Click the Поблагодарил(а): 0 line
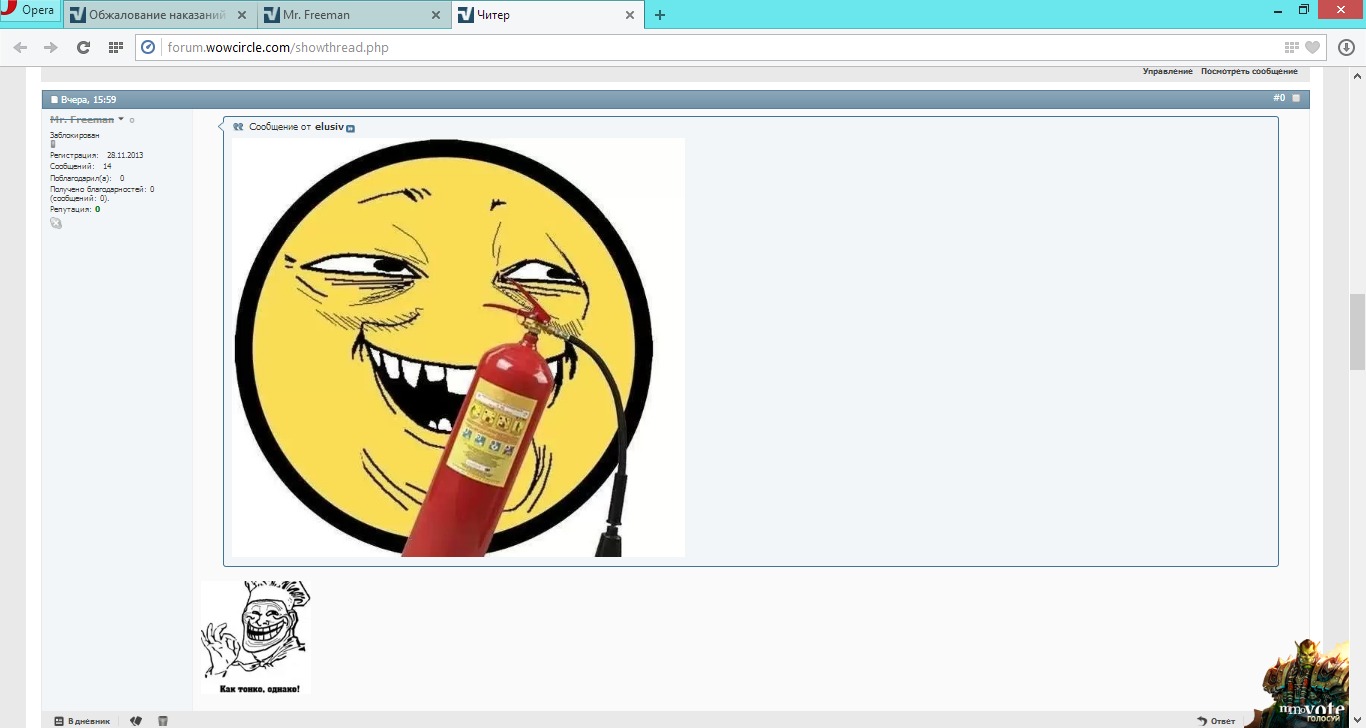1366x728 pixels. (x=87, y=178)
